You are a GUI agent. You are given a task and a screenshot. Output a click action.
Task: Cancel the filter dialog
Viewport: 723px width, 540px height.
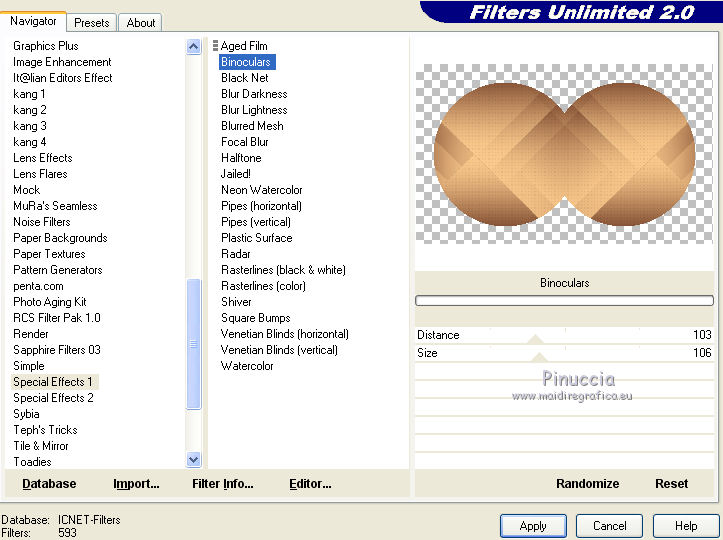[610, 526]
